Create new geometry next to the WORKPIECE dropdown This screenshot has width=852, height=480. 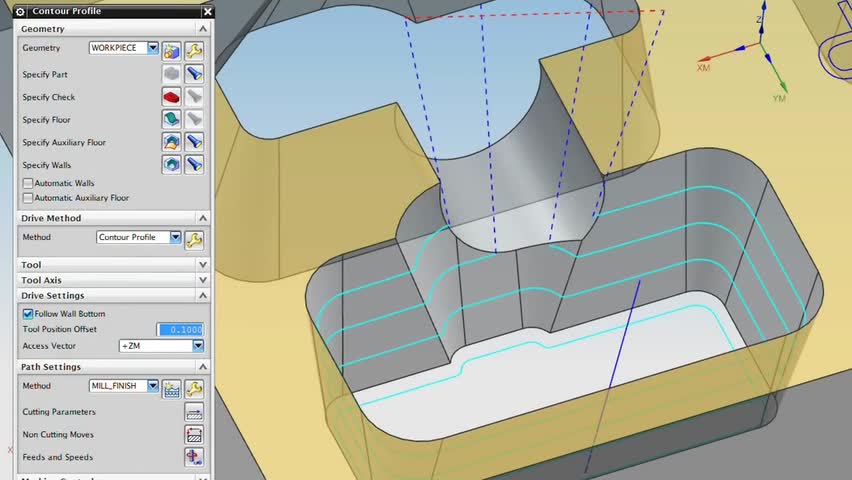click(x=171, y=51)
